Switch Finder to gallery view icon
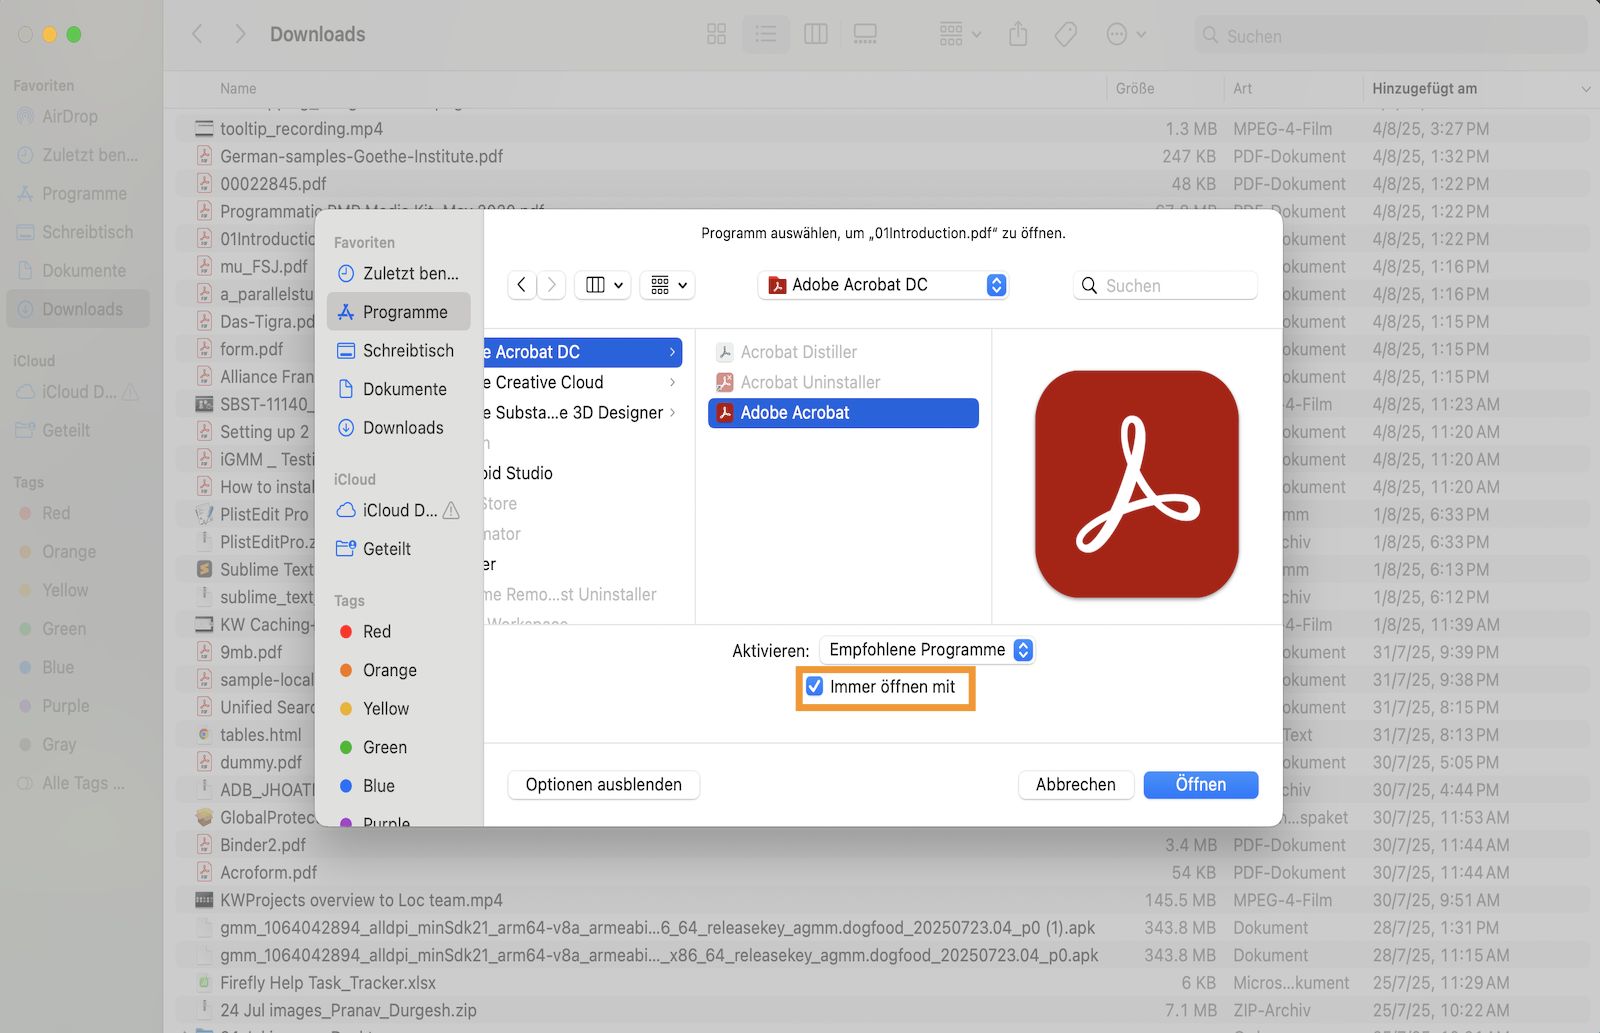1600x1033 pixels. 864,34
